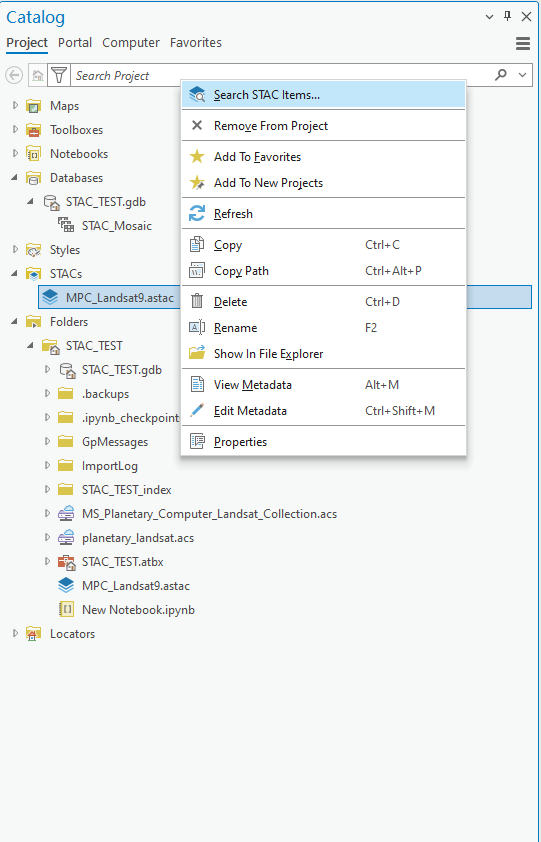Image resolution: width=541 pixels, height=842 pixels.
Task: Open the Catalog hamburger menu
Action: coord(523,43)
